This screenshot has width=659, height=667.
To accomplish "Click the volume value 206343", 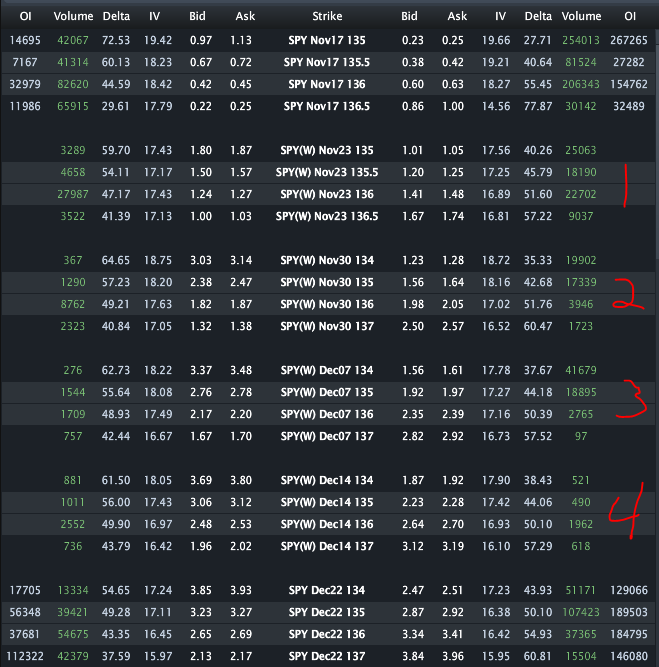I will point(581,84).
